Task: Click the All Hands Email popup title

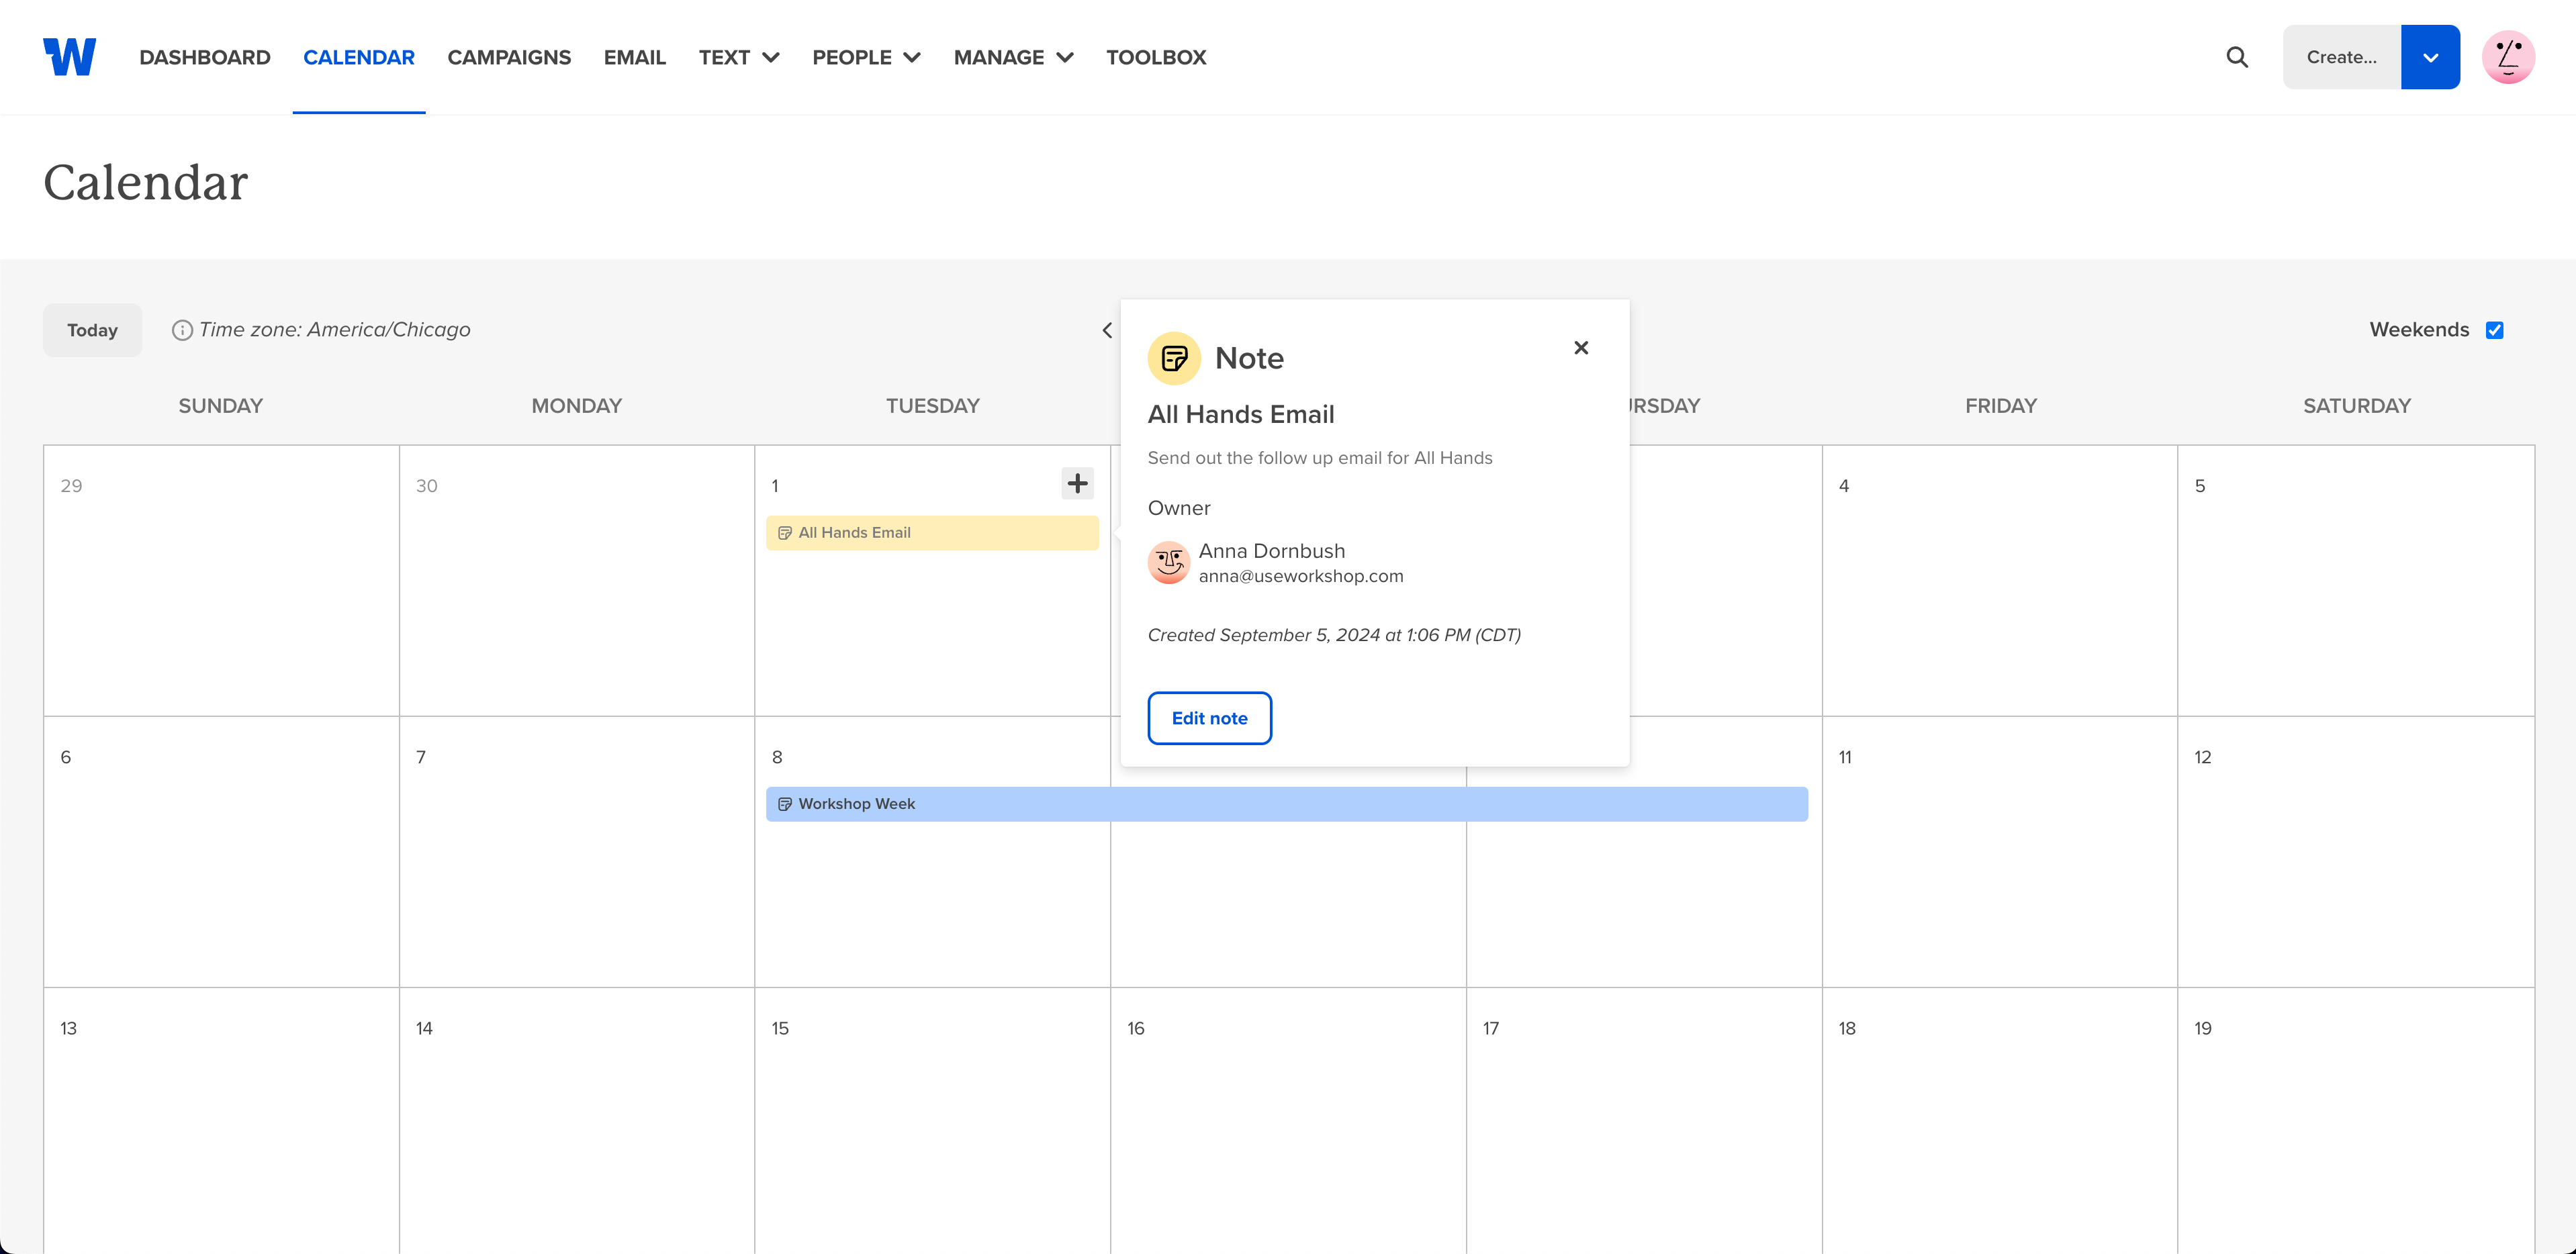Action: coord(1240,414)
